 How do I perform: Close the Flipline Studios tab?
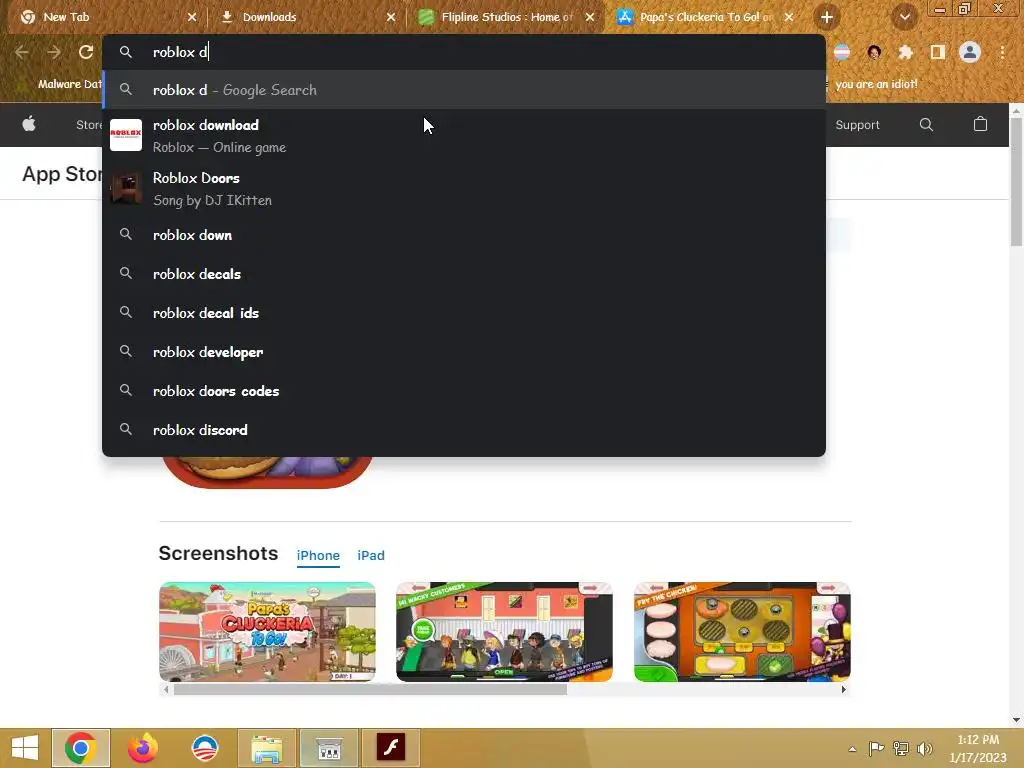coord(590,17)
